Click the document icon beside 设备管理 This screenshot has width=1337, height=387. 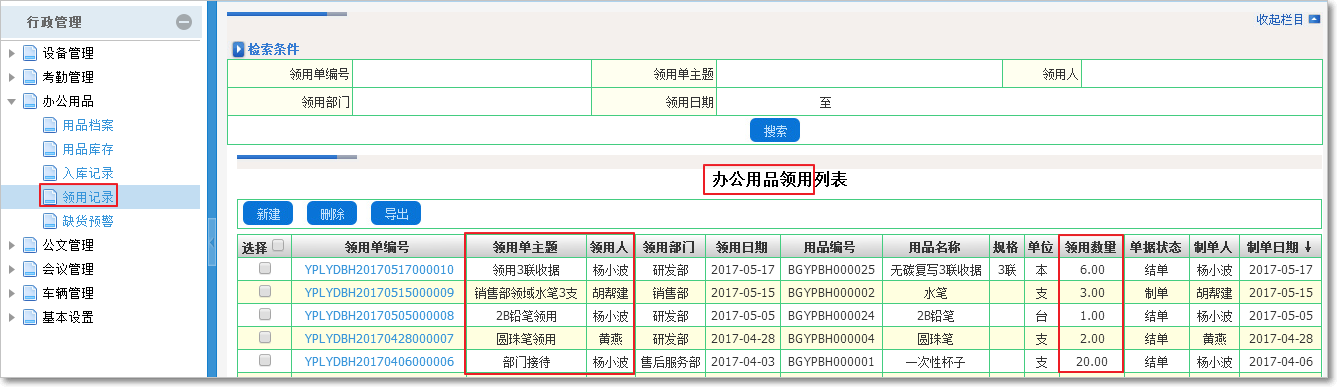[30, 53]
